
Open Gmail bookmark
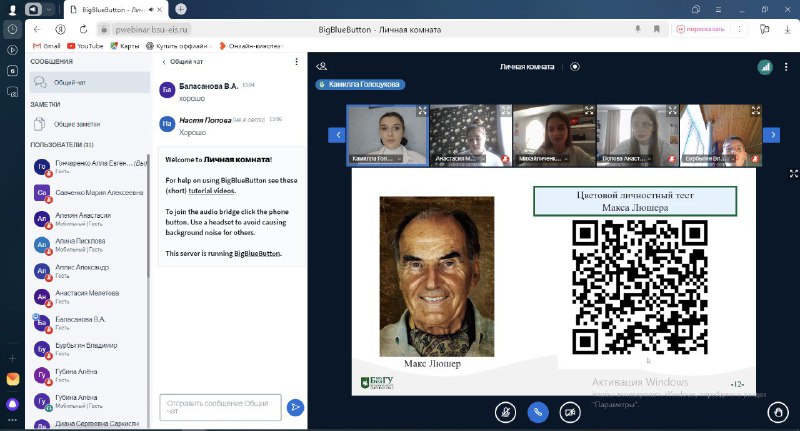[46, 46]
